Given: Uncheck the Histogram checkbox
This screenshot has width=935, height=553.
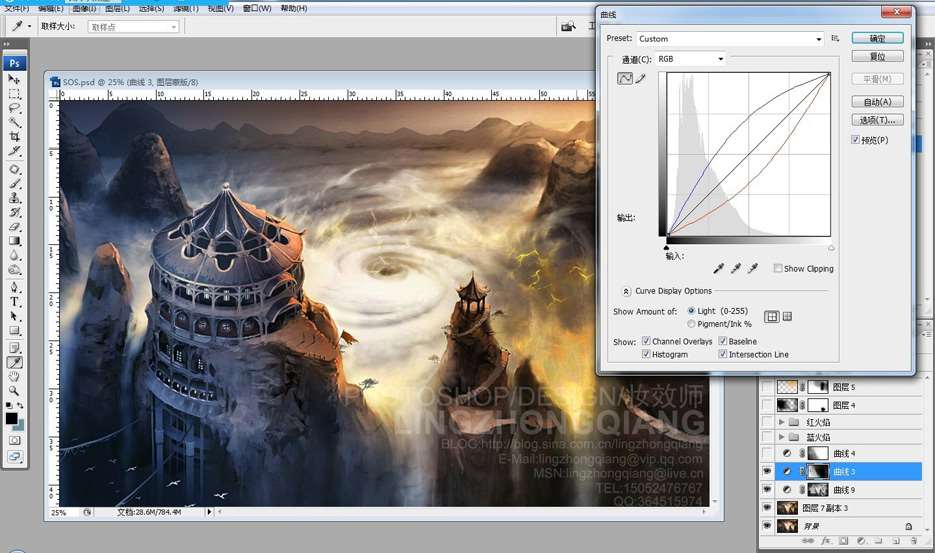Looking at the screenshot, I should (x=646, y=354).
